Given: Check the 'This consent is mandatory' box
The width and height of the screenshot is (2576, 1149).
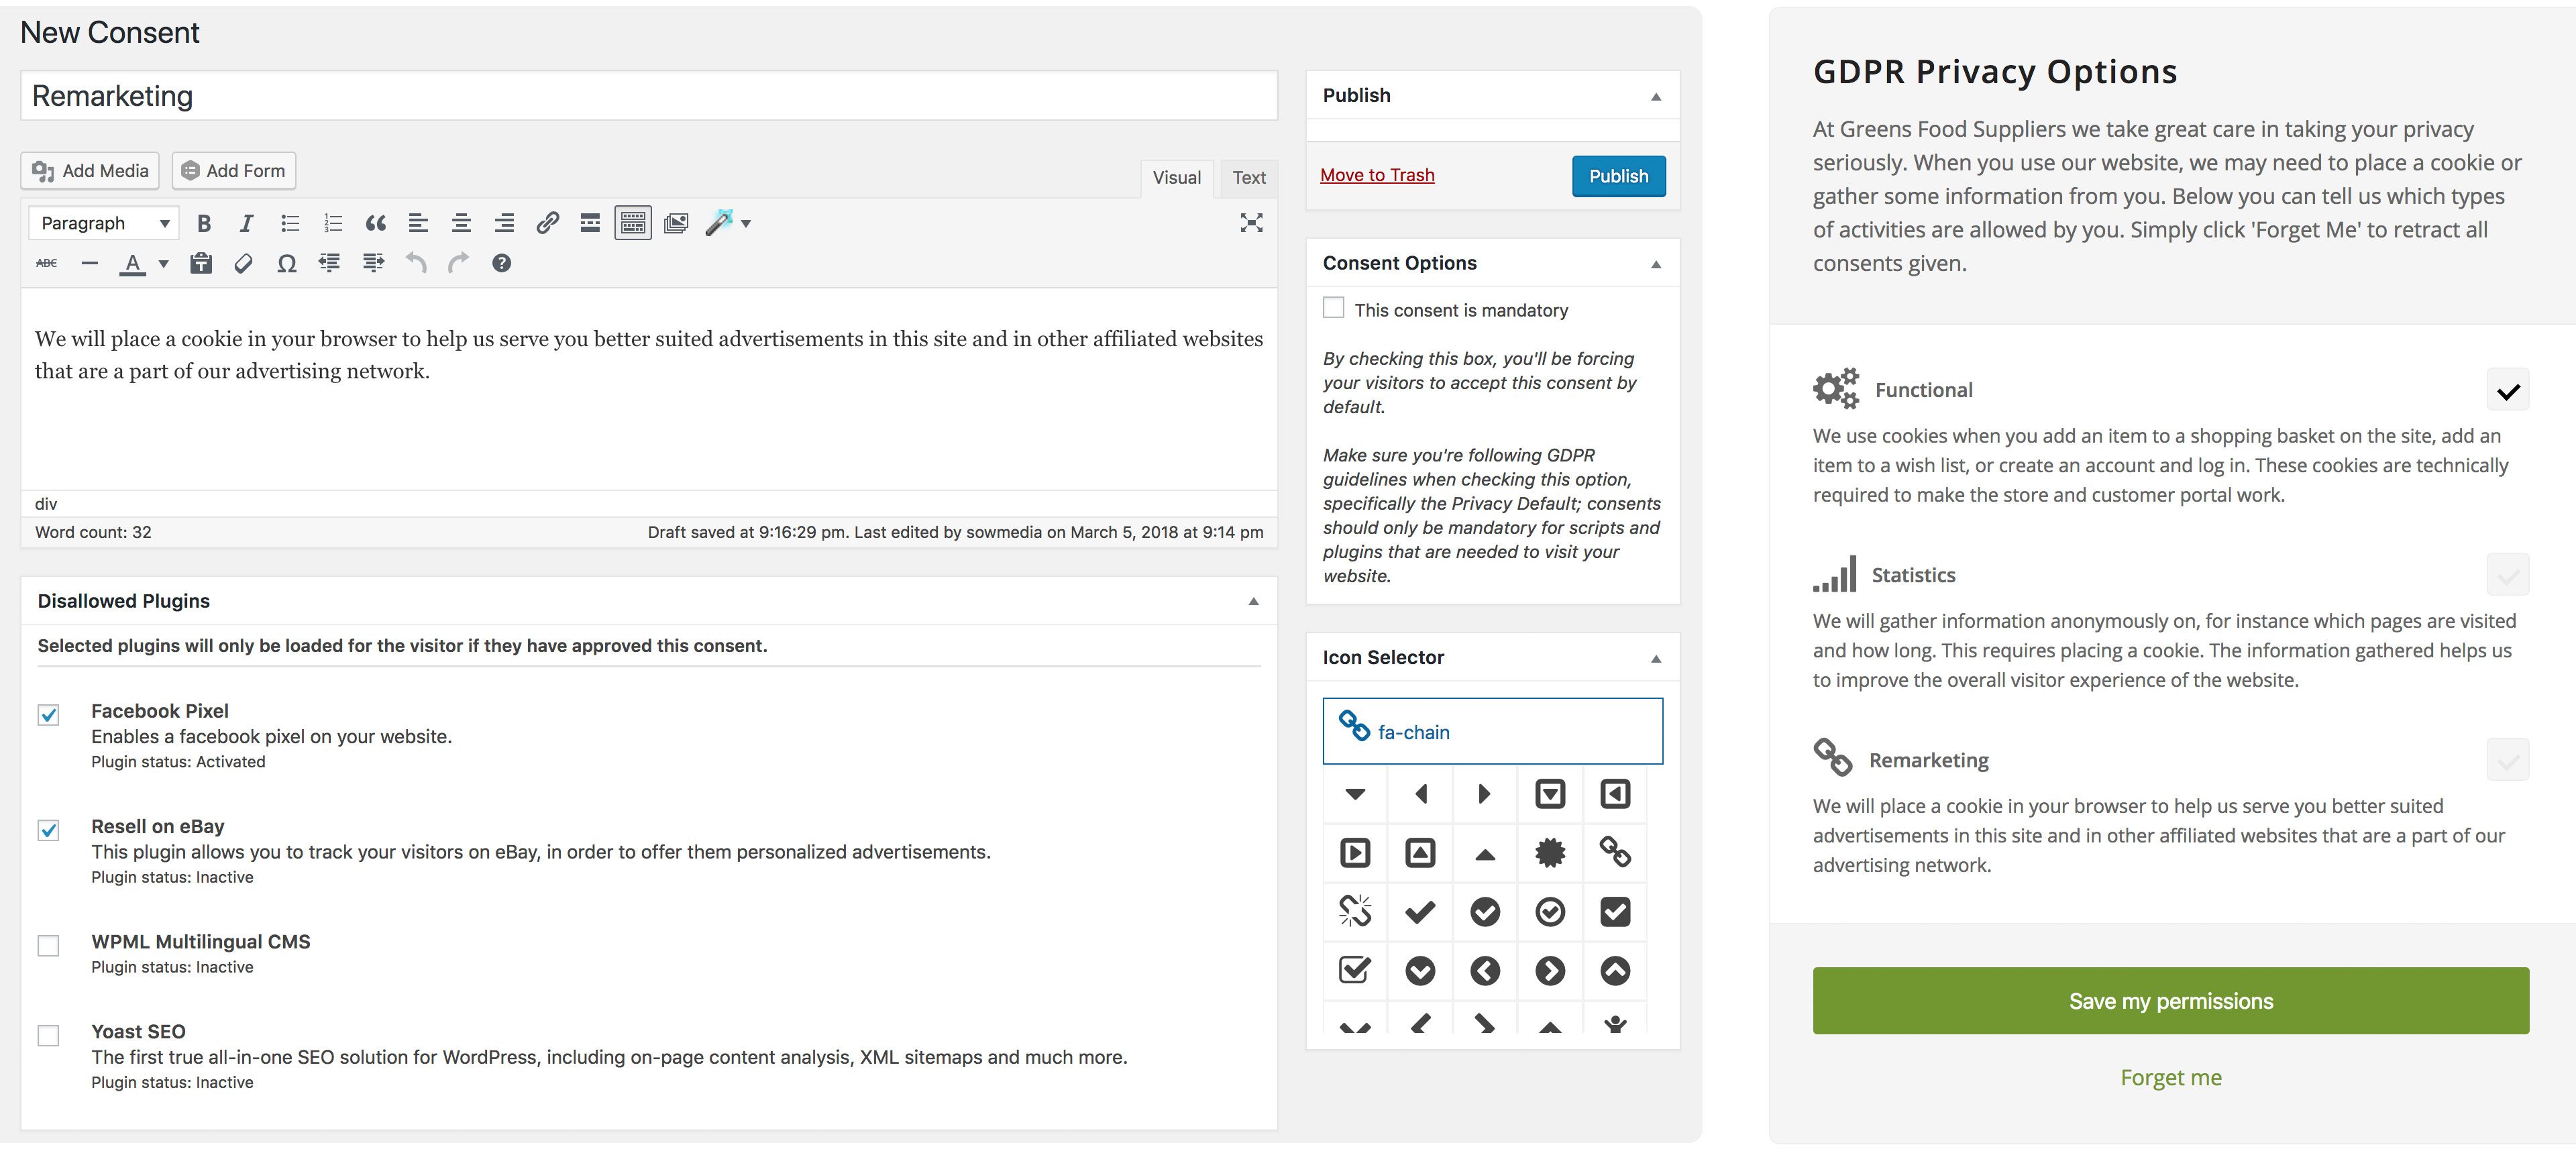Looking at the screenshot, I should coord(1333,308).
